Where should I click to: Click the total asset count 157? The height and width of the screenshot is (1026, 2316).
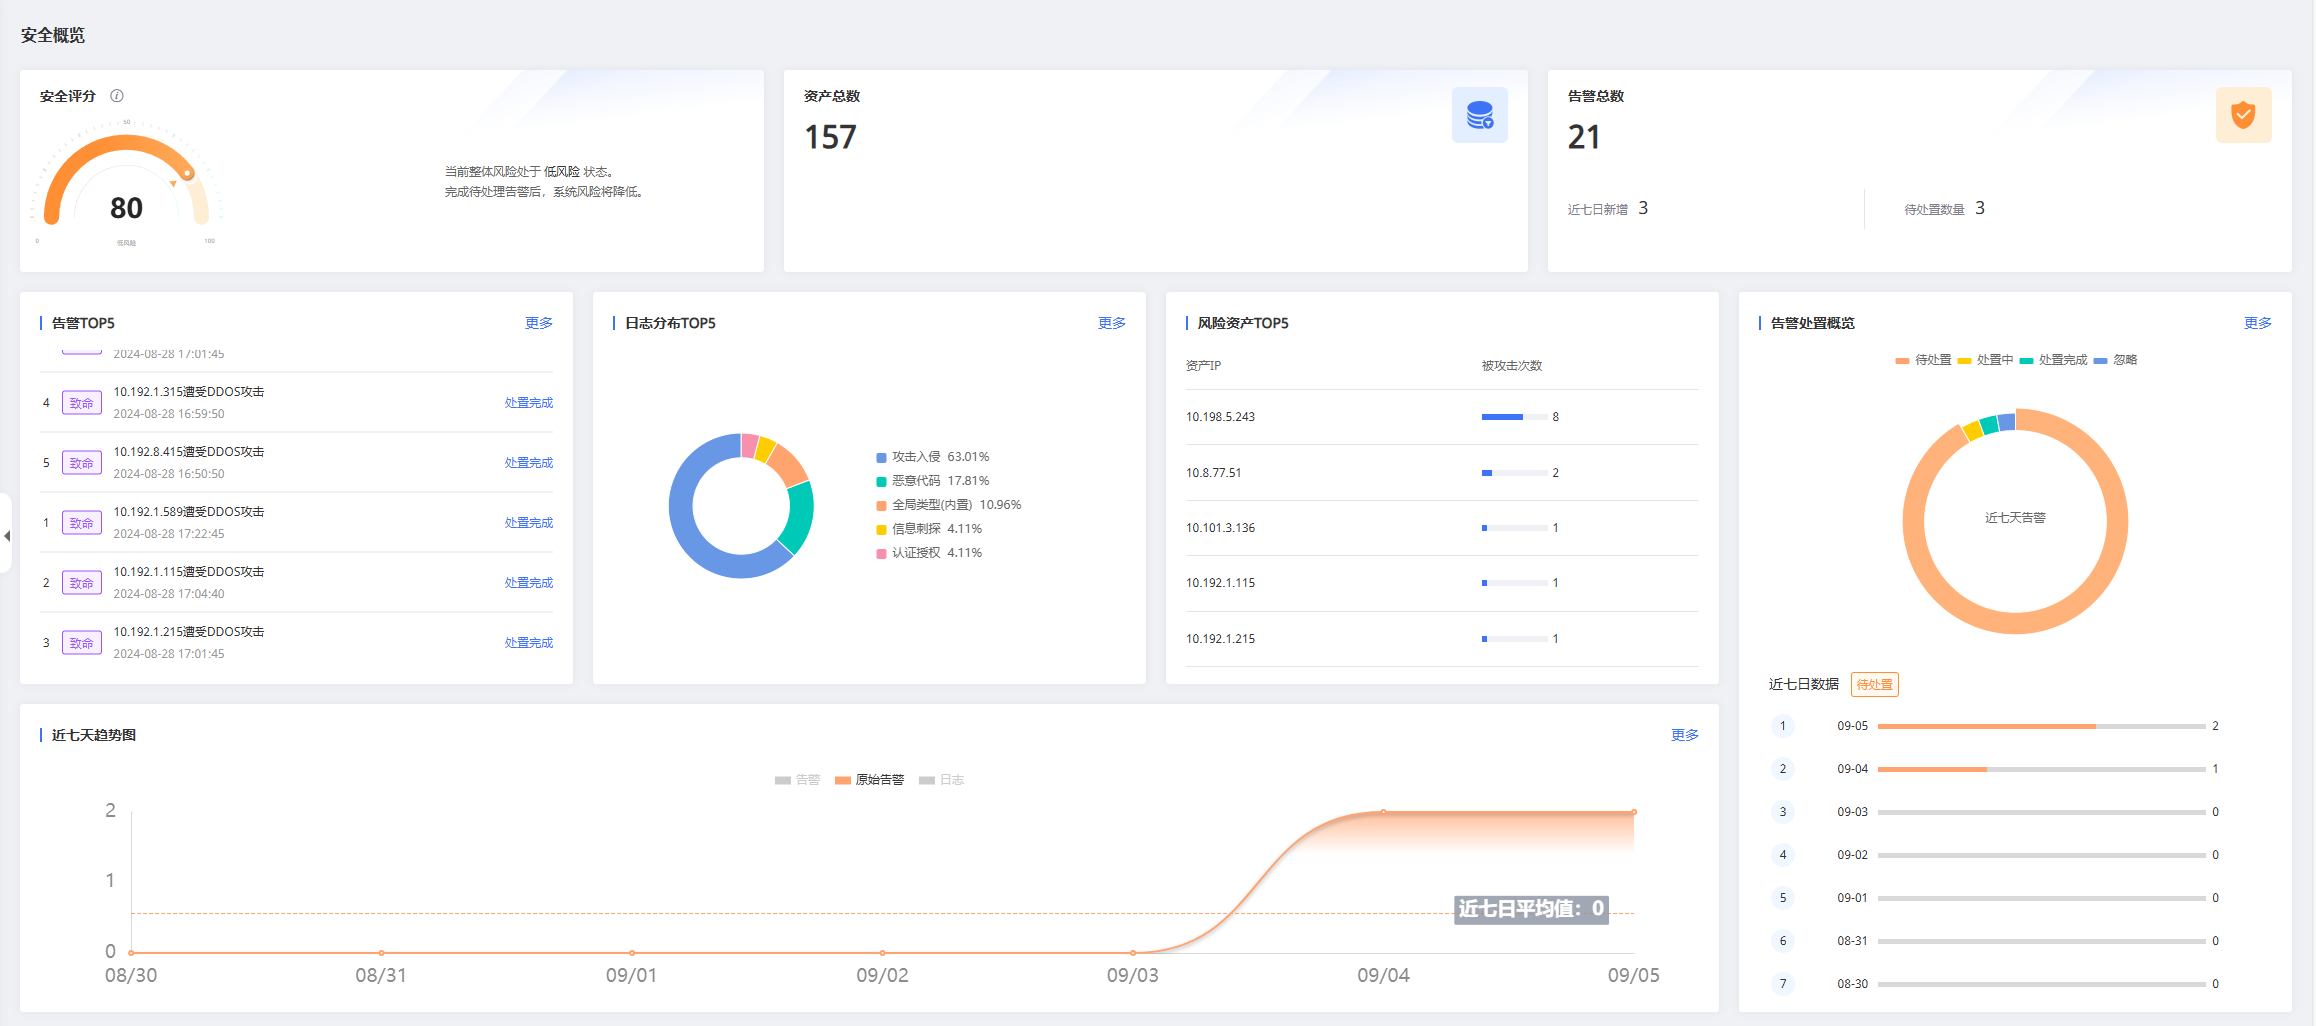(x=830, y=137)
